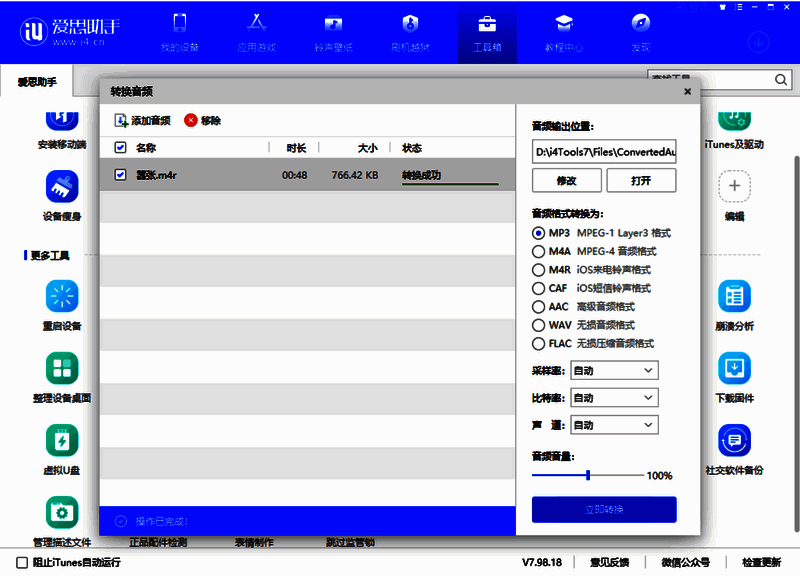800x576 pixels.
Task: Open the 崩溃分析 crash analysis icon
Action: tap(734, 297)
